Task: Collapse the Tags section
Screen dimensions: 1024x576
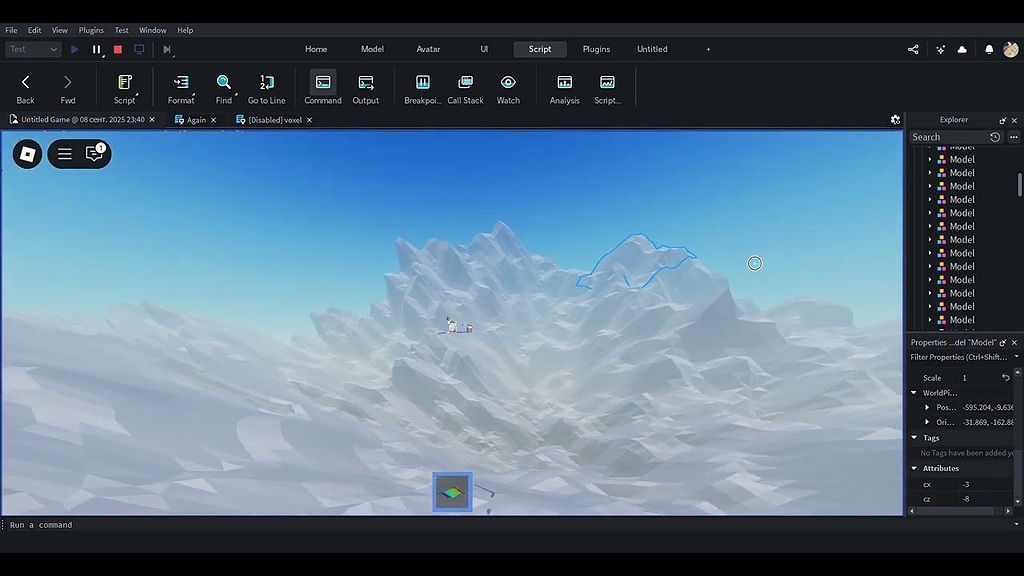Action: click(916, 438)
